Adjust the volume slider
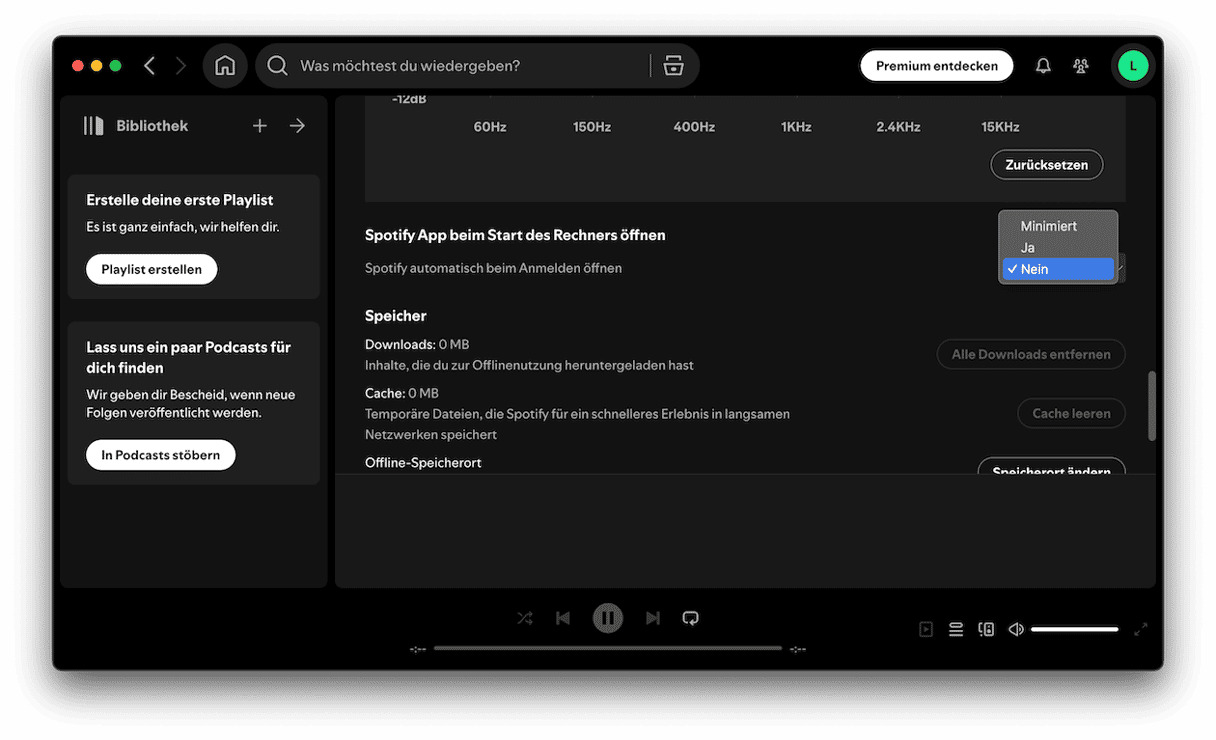Image resolution: width=1216 pixels, height=740 pixels. click(1074, 629)
